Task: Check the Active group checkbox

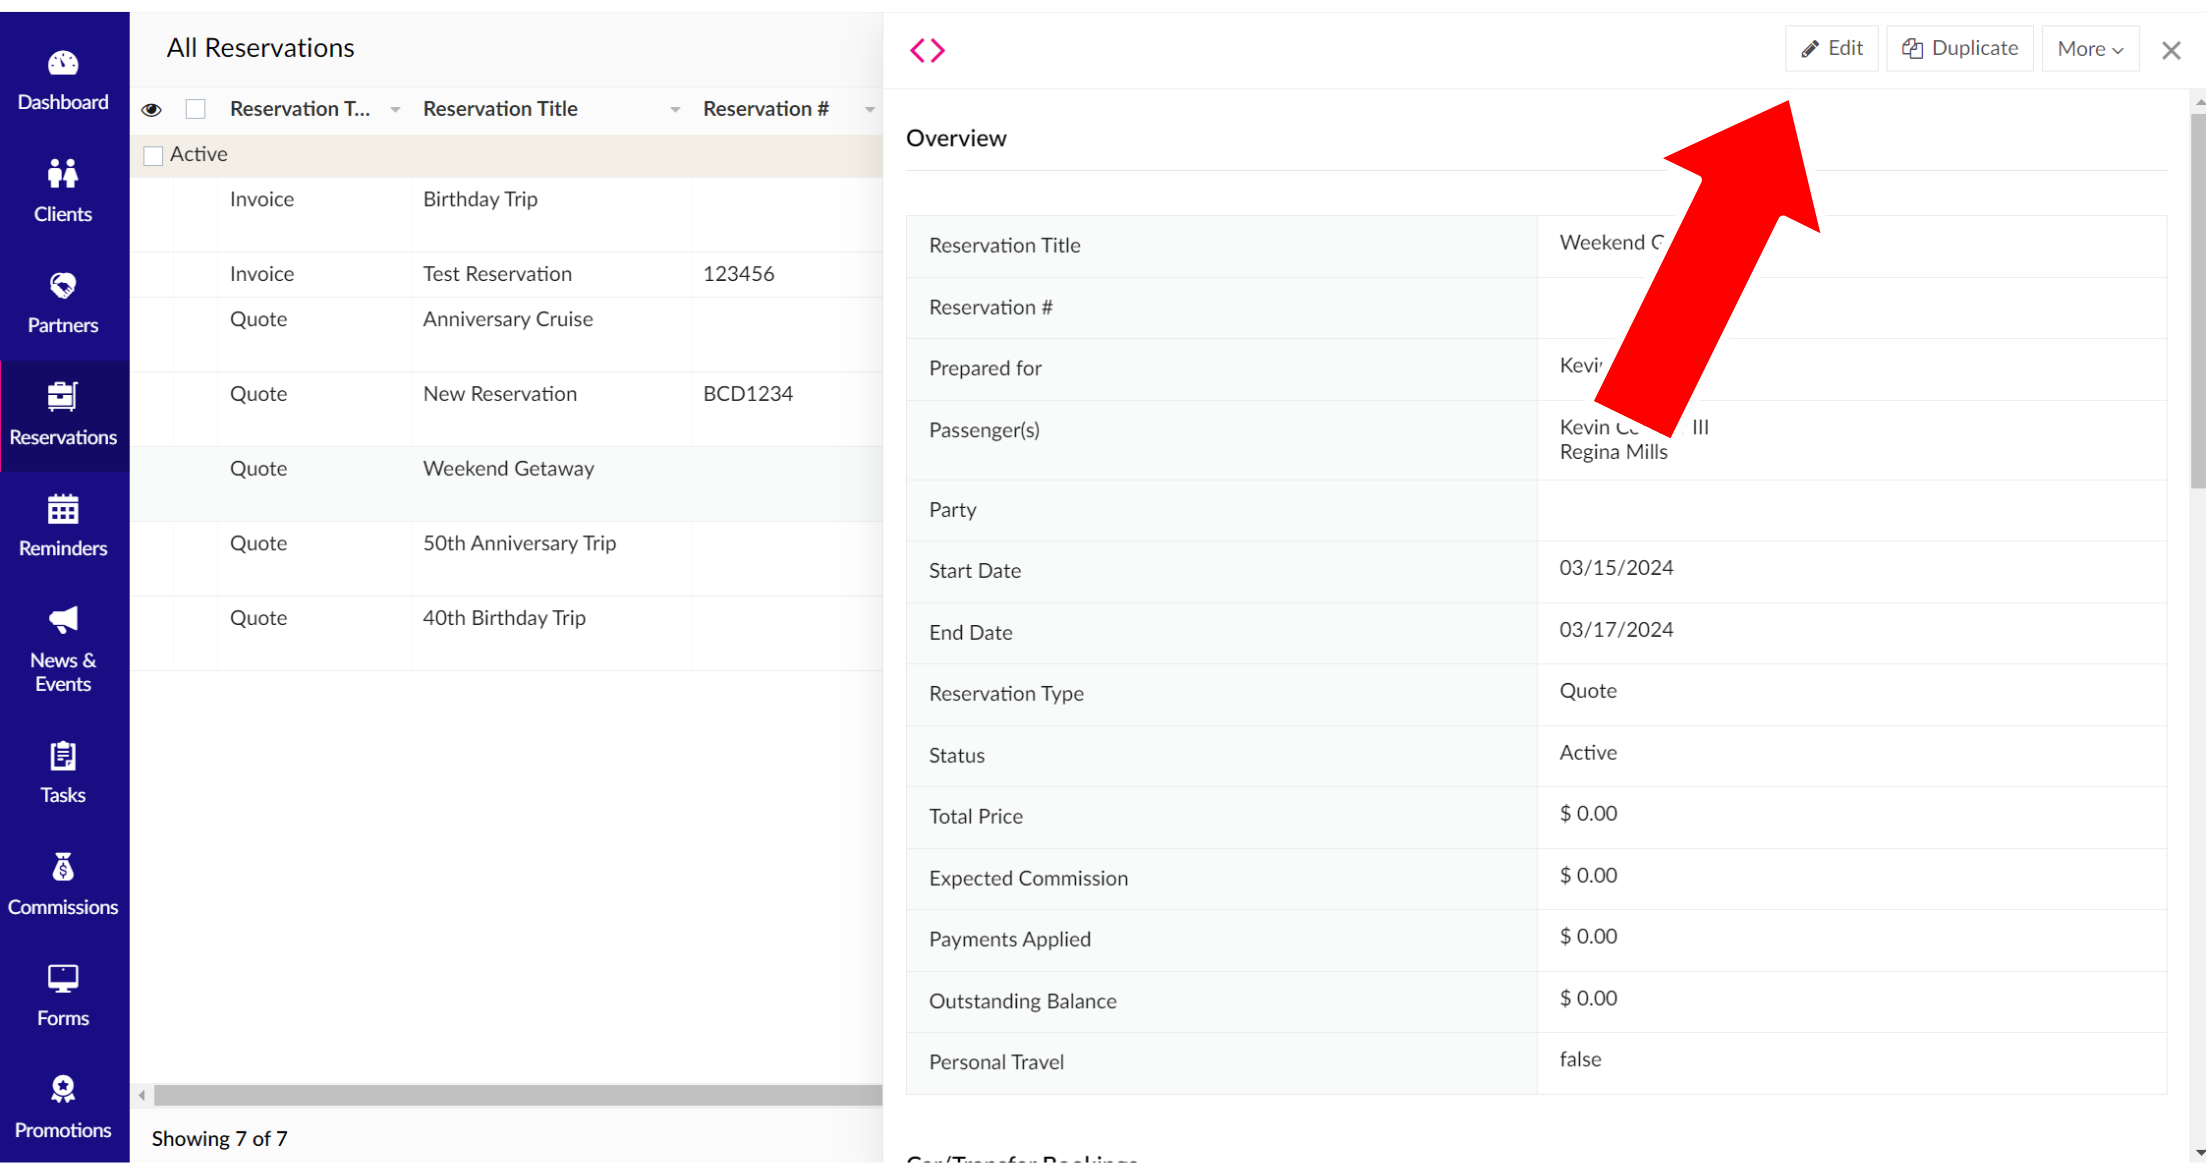Action: click(x=154, y=156)
